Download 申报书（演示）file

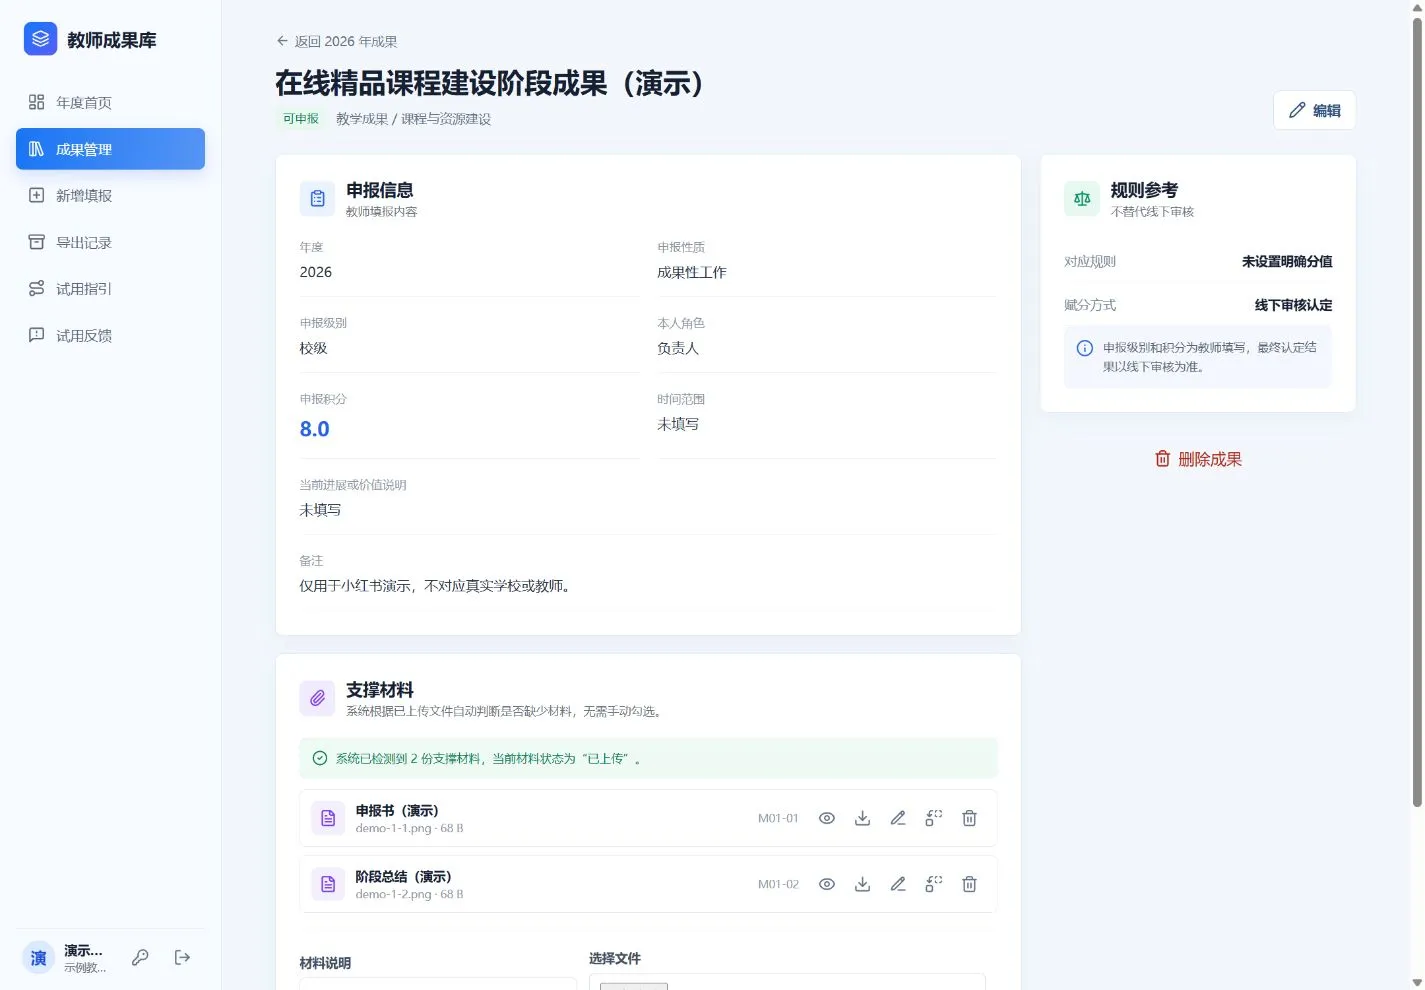(x=862, y=818)
